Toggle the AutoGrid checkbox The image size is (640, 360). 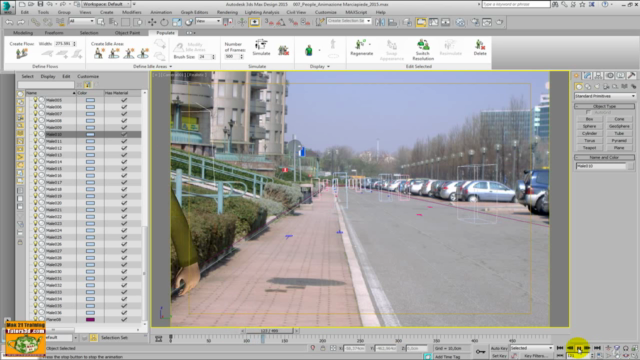(588, 112)
